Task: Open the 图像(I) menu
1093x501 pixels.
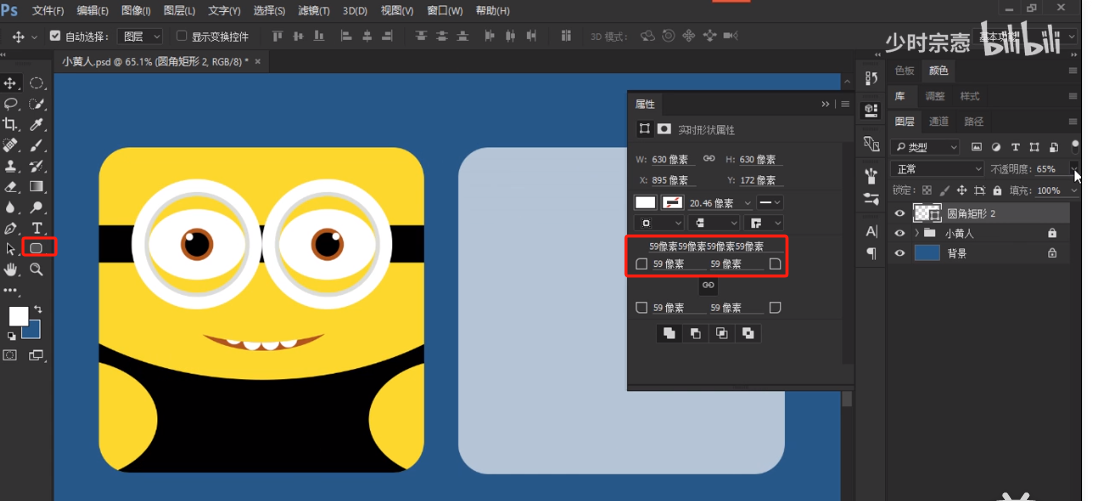Action: [136, 10]
